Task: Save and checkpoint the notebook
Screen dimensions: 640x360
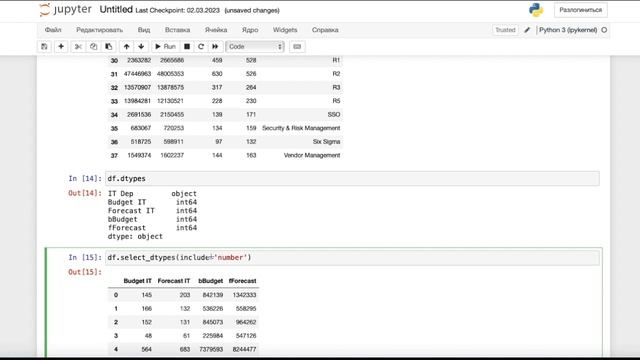Action: point(44,47)
